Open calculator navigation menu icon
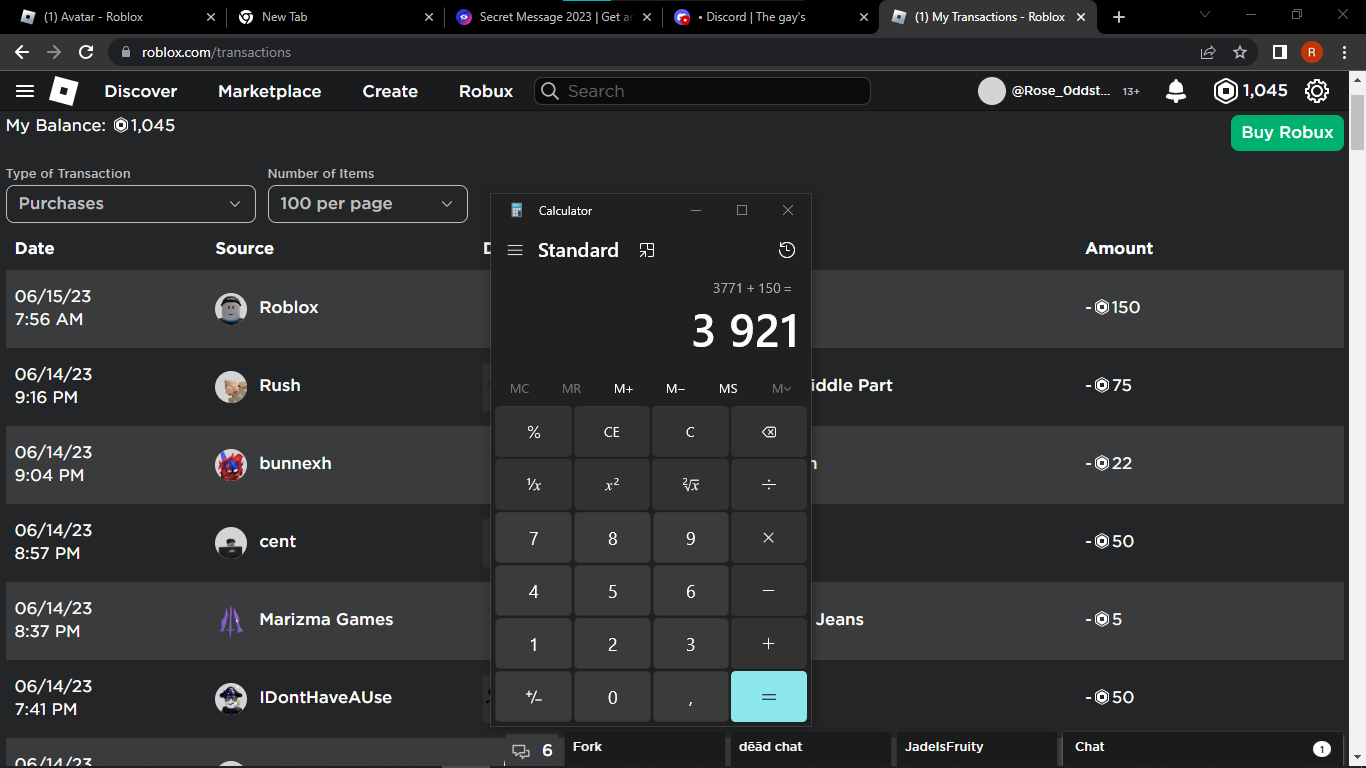Screen dimensions: 1366x768 (515, 250)
